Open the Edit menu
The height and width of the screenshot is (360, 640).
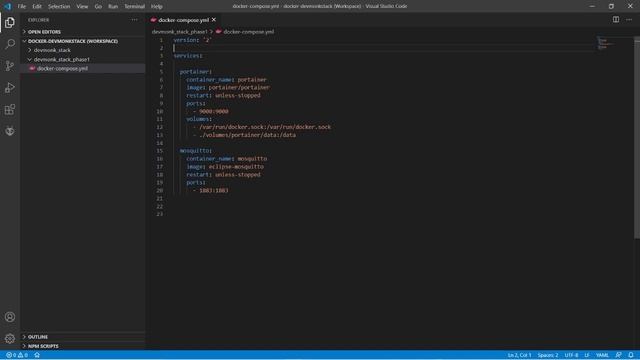[37, 6]
